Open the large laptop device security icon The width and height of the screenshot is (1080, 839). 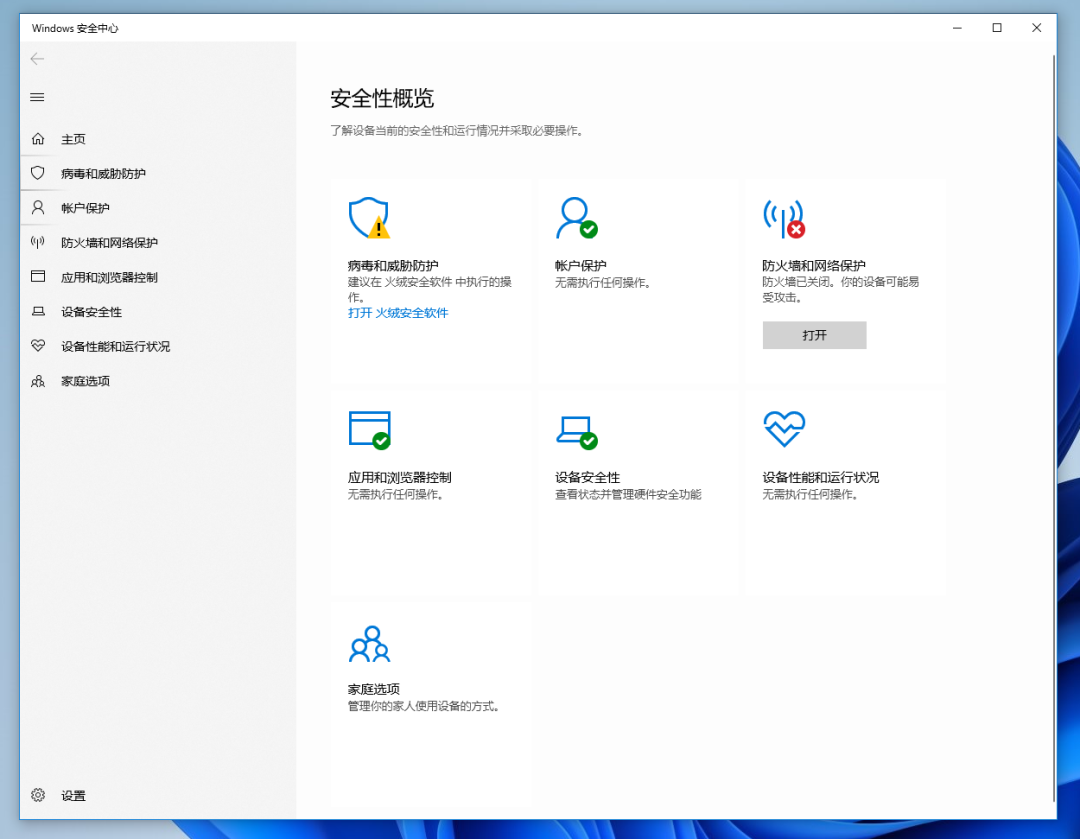click(577, 432)
